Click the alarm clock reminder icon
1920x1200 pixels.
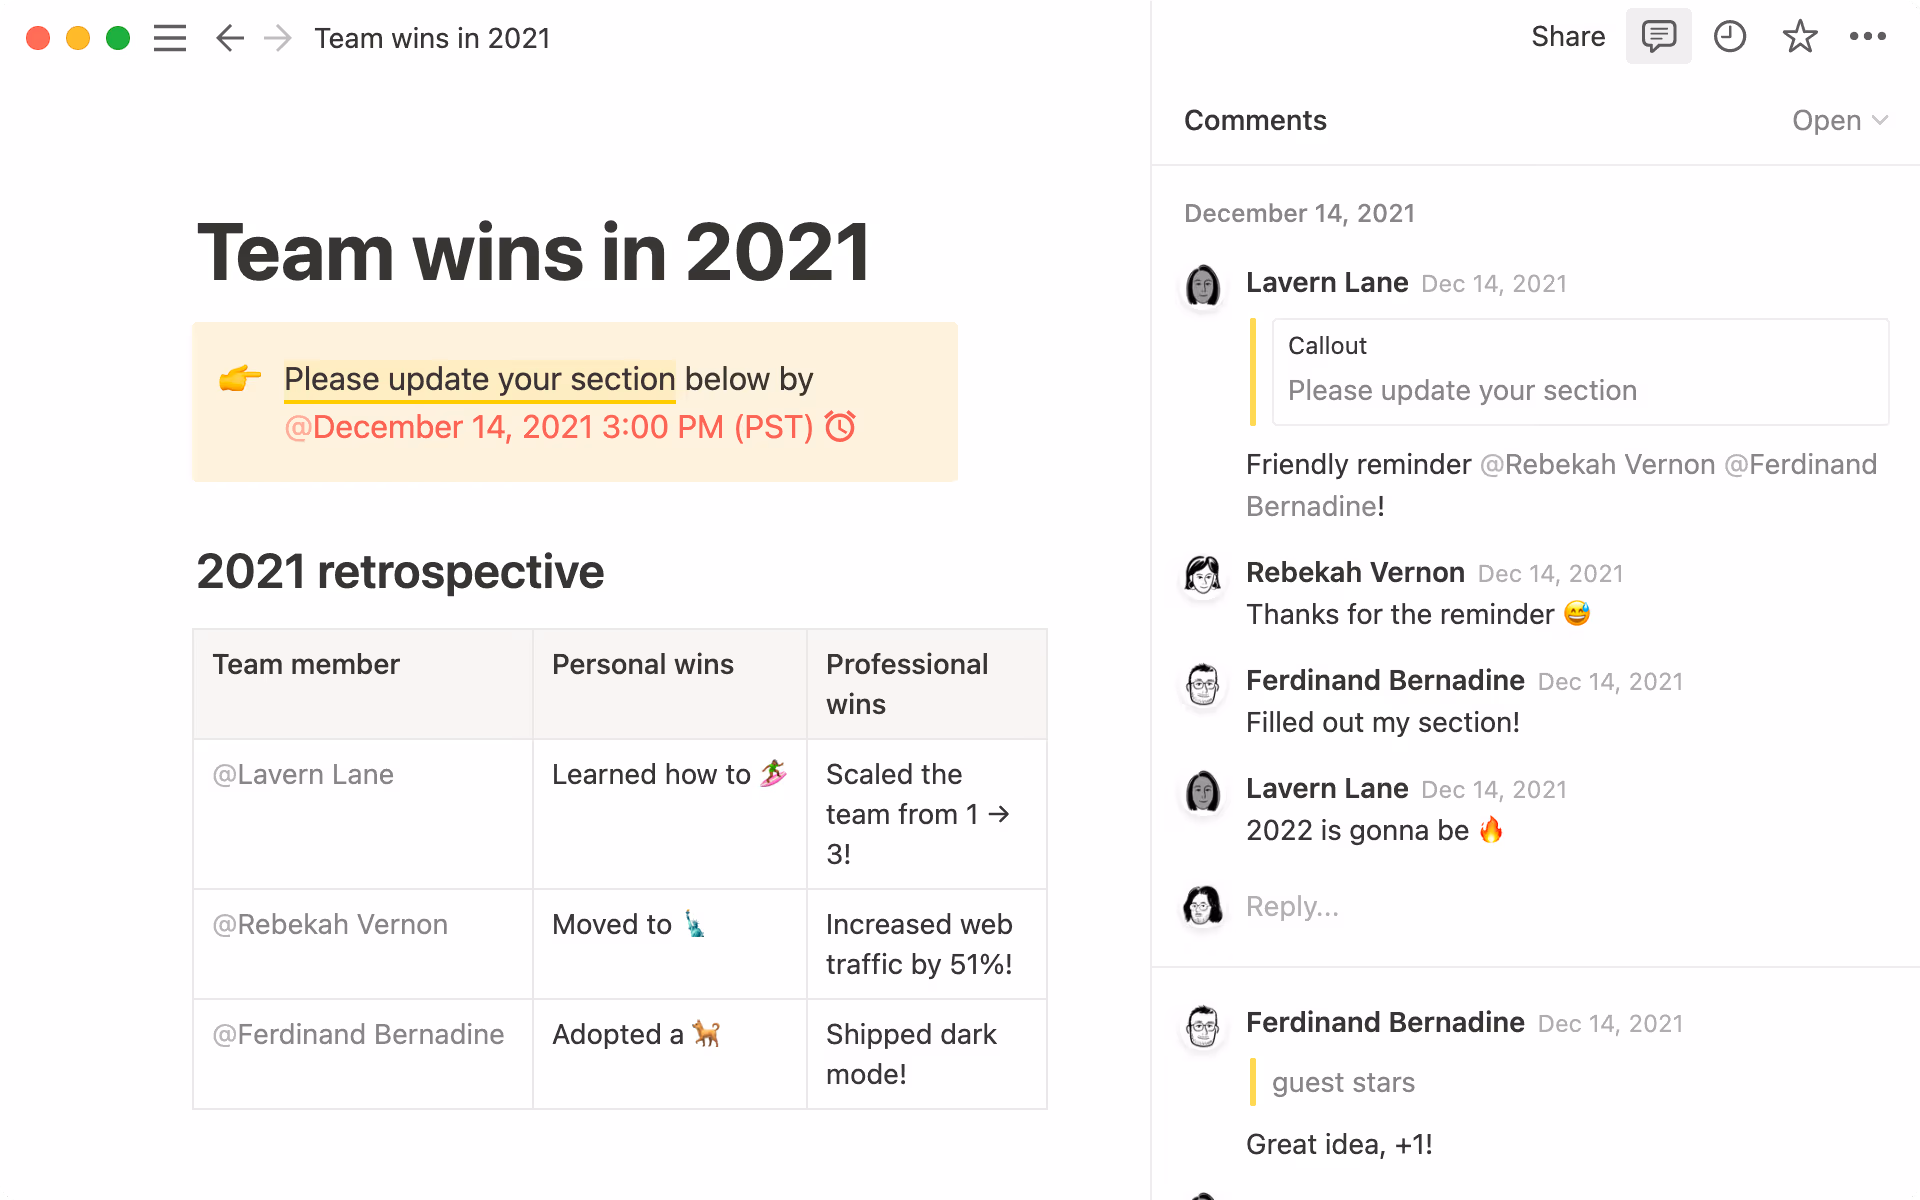pos(840,427)
